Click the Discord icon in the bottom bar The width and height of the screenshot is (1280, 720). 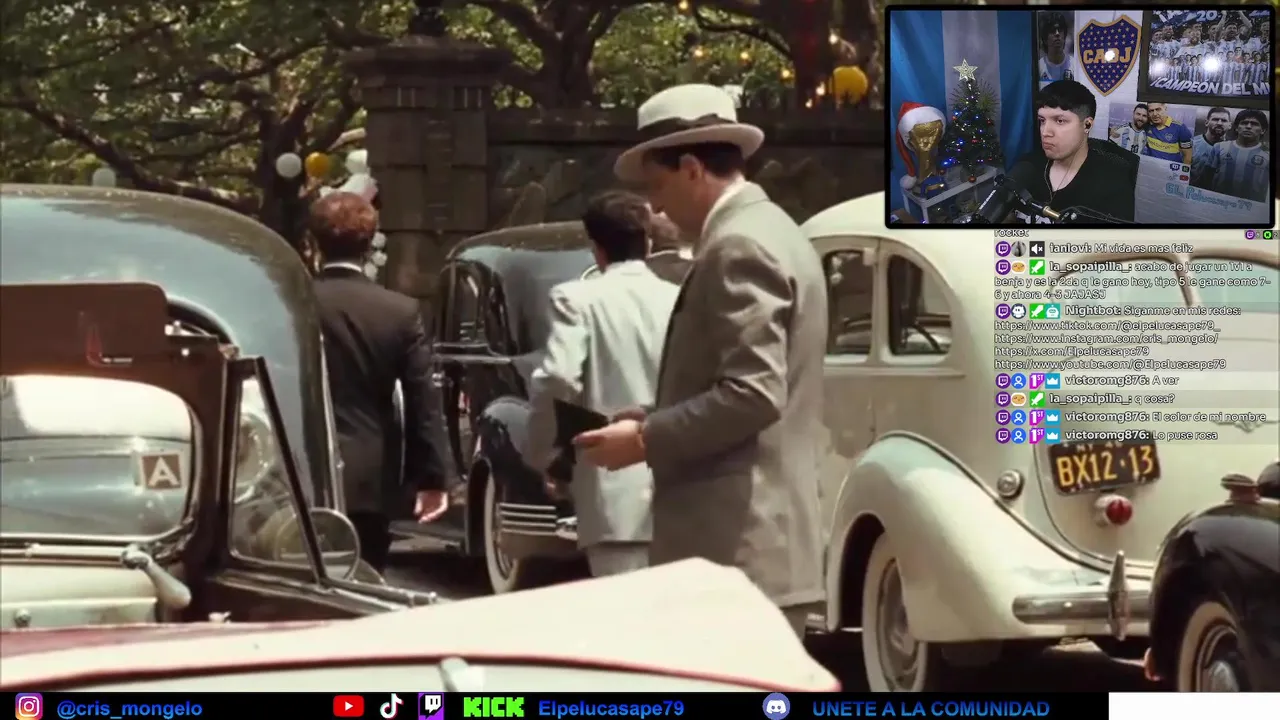776,708
